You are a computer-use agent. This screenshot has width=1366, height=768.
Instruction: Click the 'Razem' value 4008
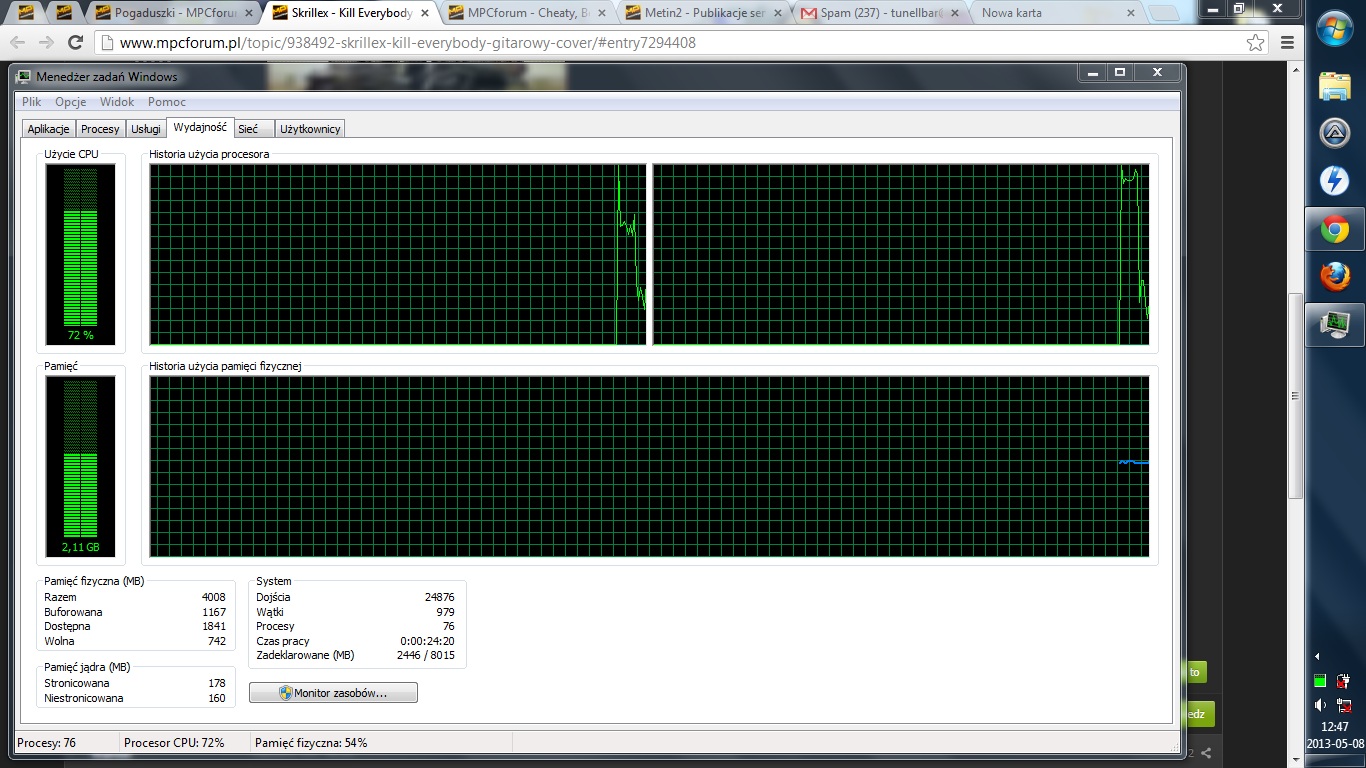[x=214, y=597]
